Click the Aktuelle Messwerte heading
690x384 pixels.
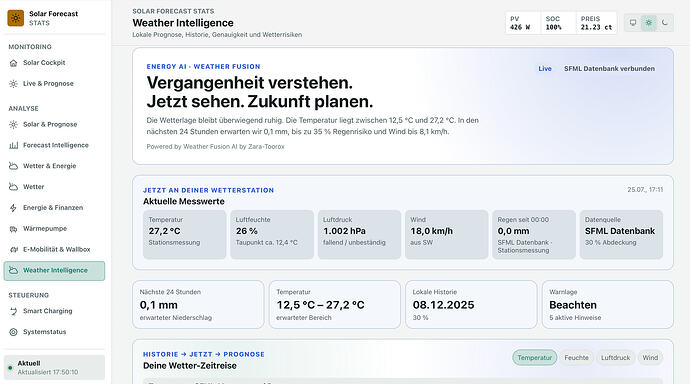[184, 201]
